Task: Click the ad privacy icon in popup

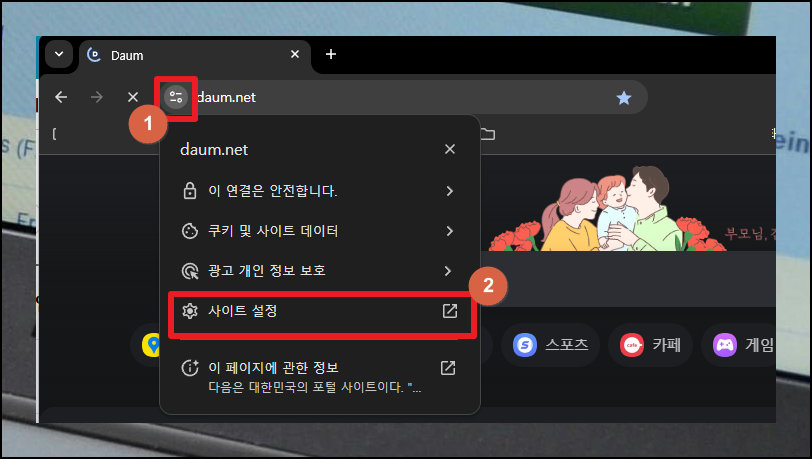Action: coord(190,270)
